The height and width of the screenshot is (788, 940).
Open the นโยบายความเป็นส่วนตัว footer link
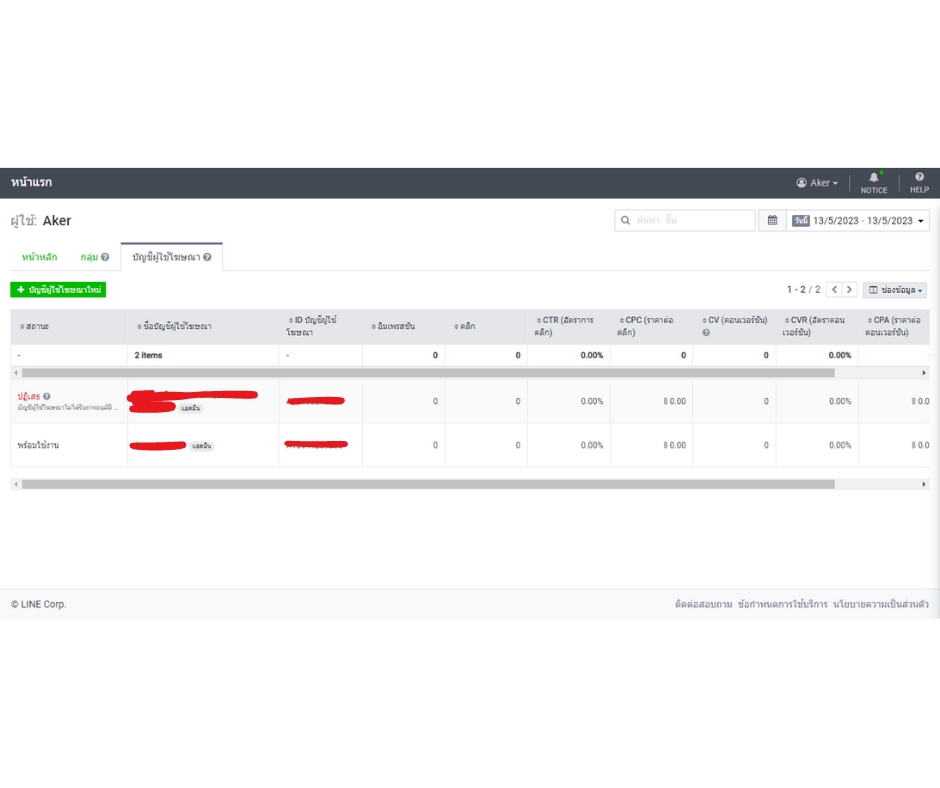881,604
